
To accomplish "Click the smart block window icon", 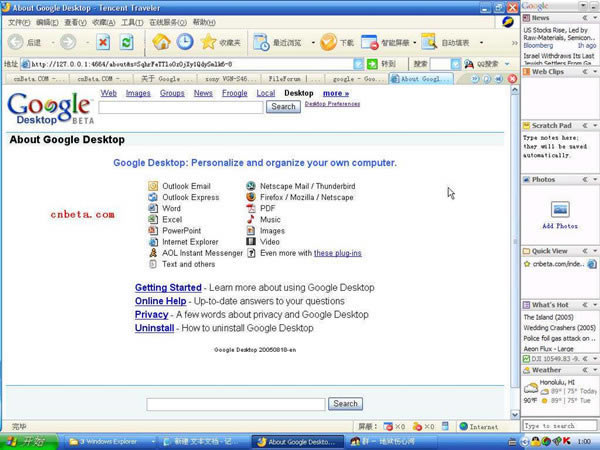I will point(370,42).
